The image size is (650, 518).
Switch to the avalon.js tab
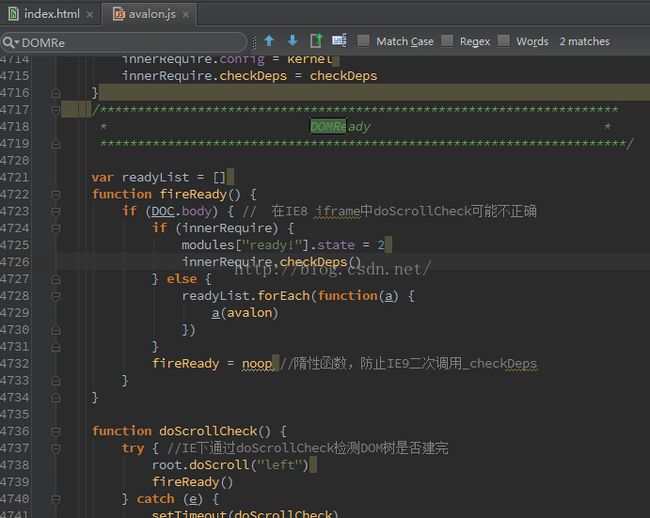click(x=152, y=15)
